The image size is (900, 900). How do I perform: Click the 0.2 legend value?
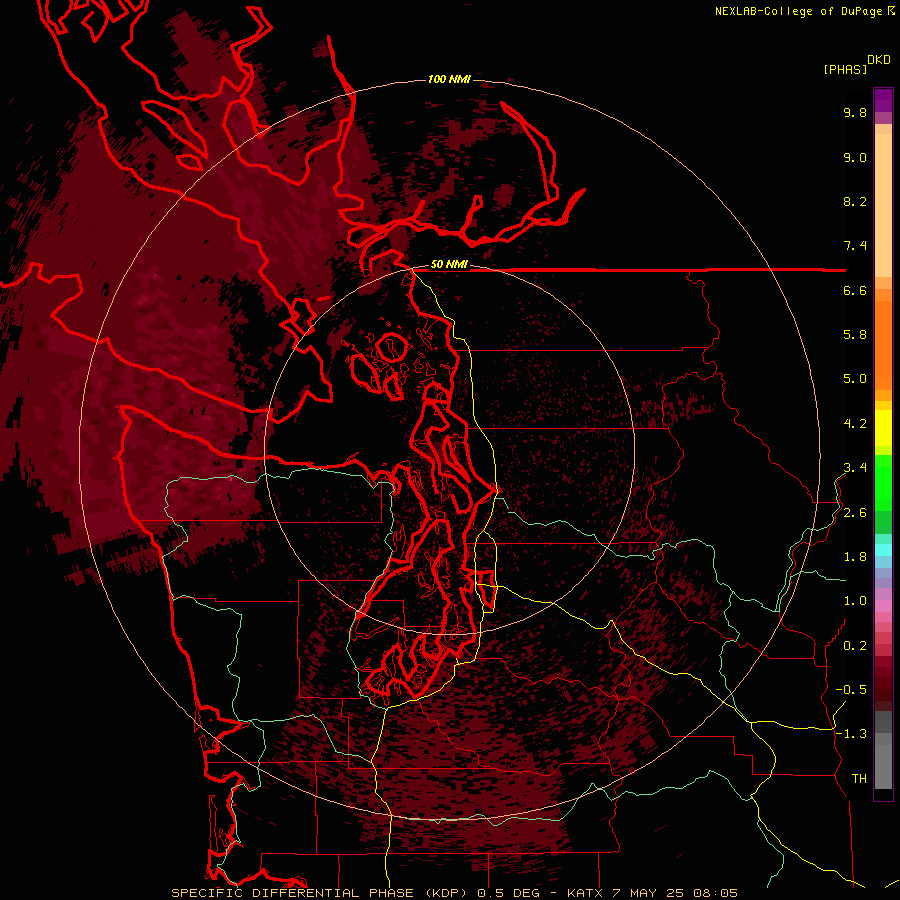(855, 646)
